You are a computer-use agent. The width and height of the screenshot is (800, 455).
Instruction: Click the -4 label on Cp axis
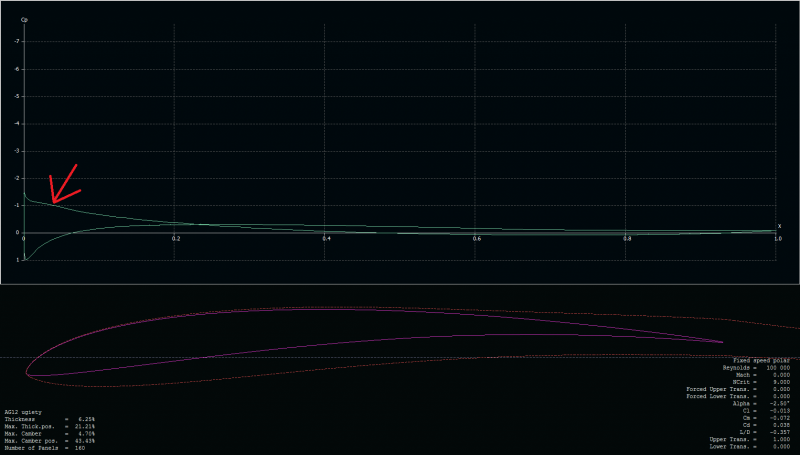[x=17, y=123]
